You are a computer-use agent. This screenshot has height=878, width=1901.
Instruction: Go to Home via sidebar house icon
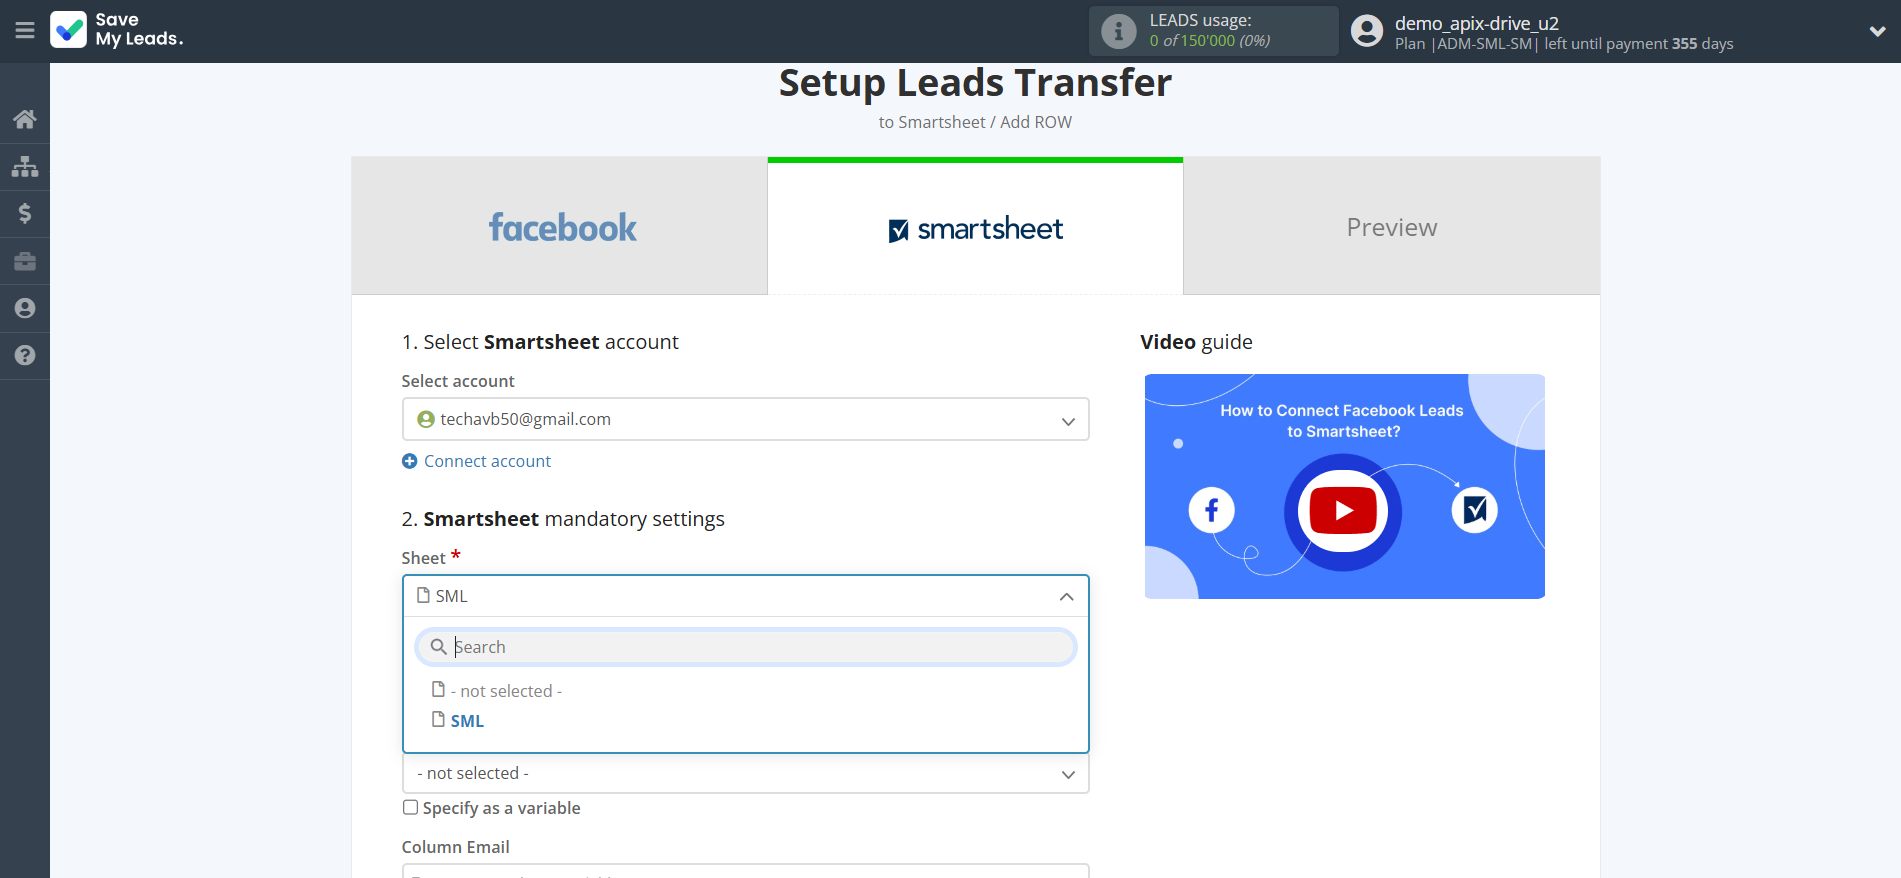coord(25,119)
